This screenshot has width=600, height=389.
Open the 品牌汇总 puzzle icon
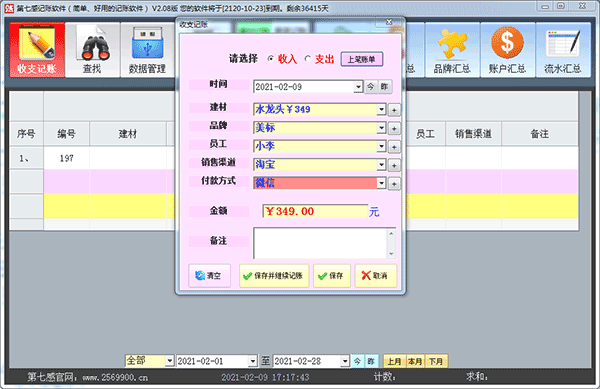coord(452,50)
